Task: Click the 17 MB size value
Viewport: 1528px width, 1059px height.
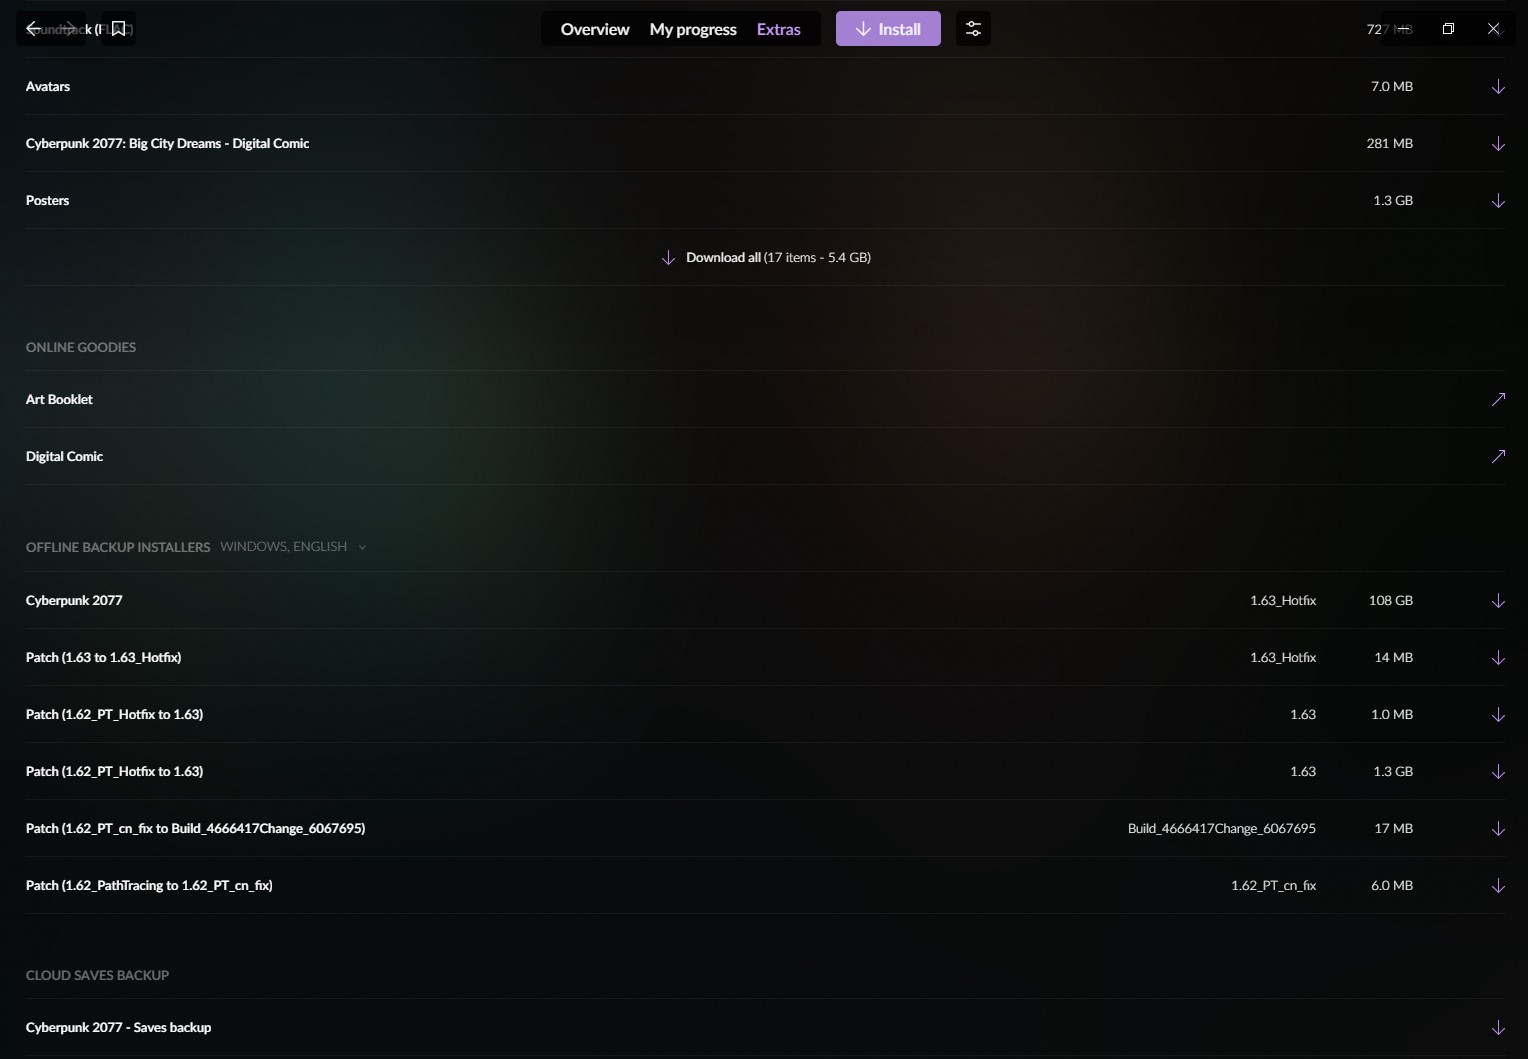Action: [1393, 829]
